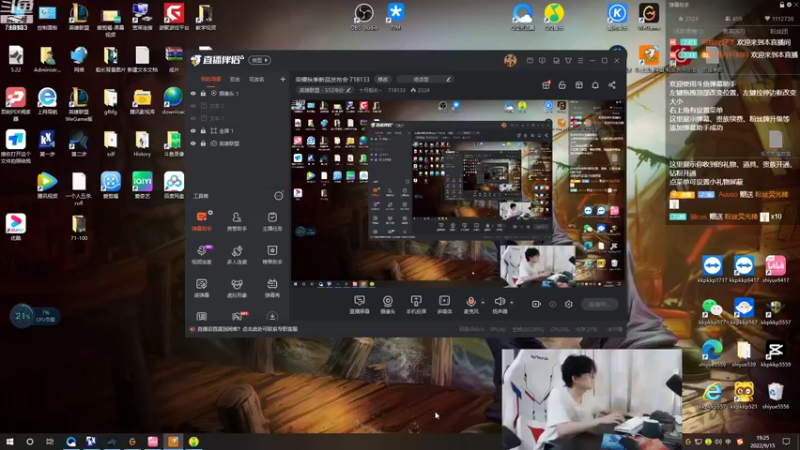This screenshot has width=800, height=450.
Task: Open the 视频连麦 video co-stream tool
Action: click(x=202, y=254)
